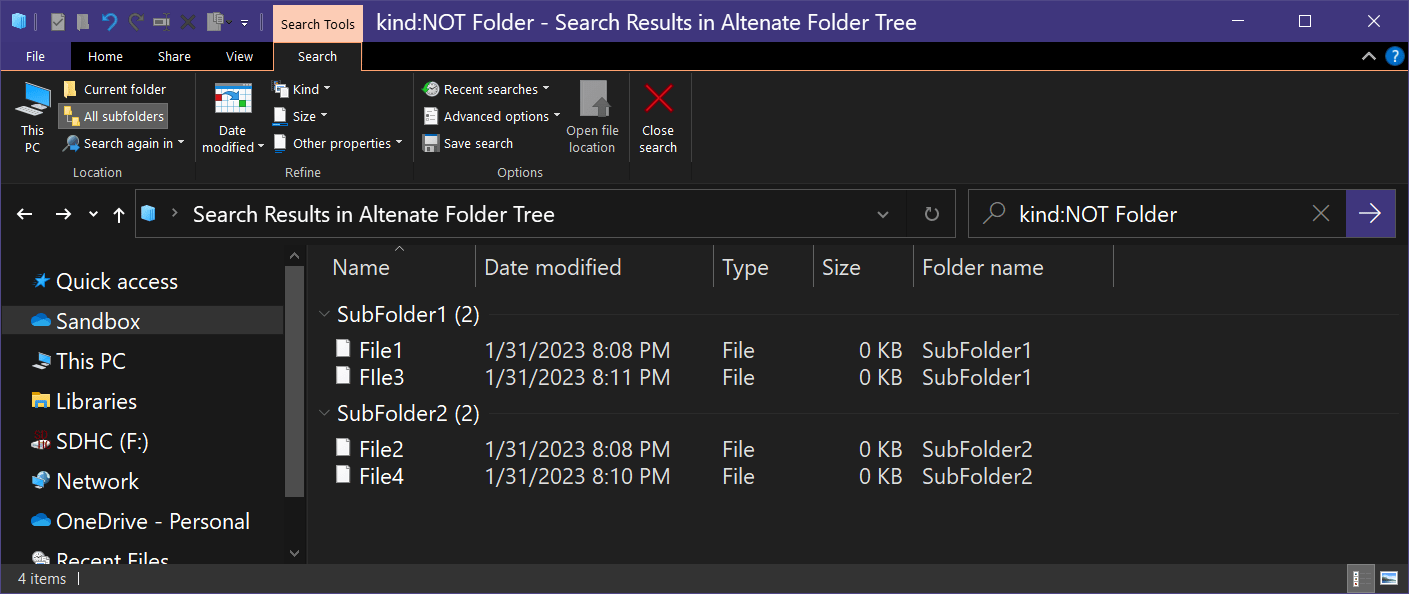This screenshot has width=1409, height=594.
Task: Open the File menu
Action: click(35, 56)
